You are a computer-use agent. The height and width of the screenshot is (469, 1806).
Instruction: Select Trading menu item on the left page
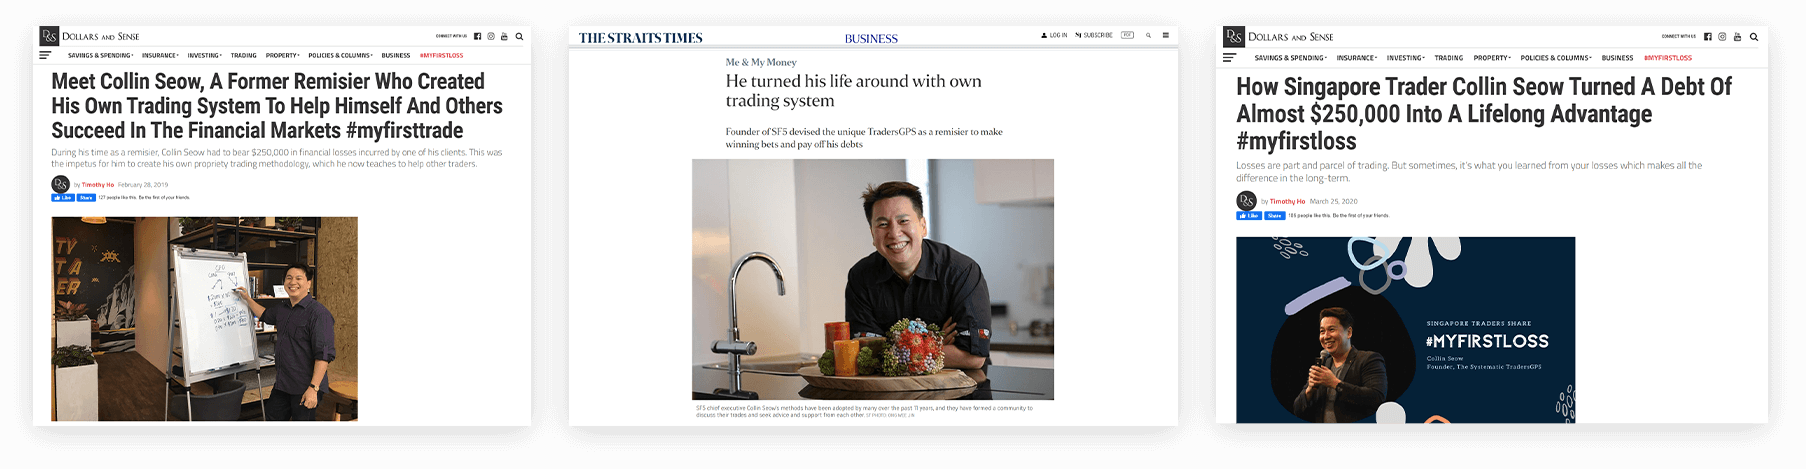point(244,55)
